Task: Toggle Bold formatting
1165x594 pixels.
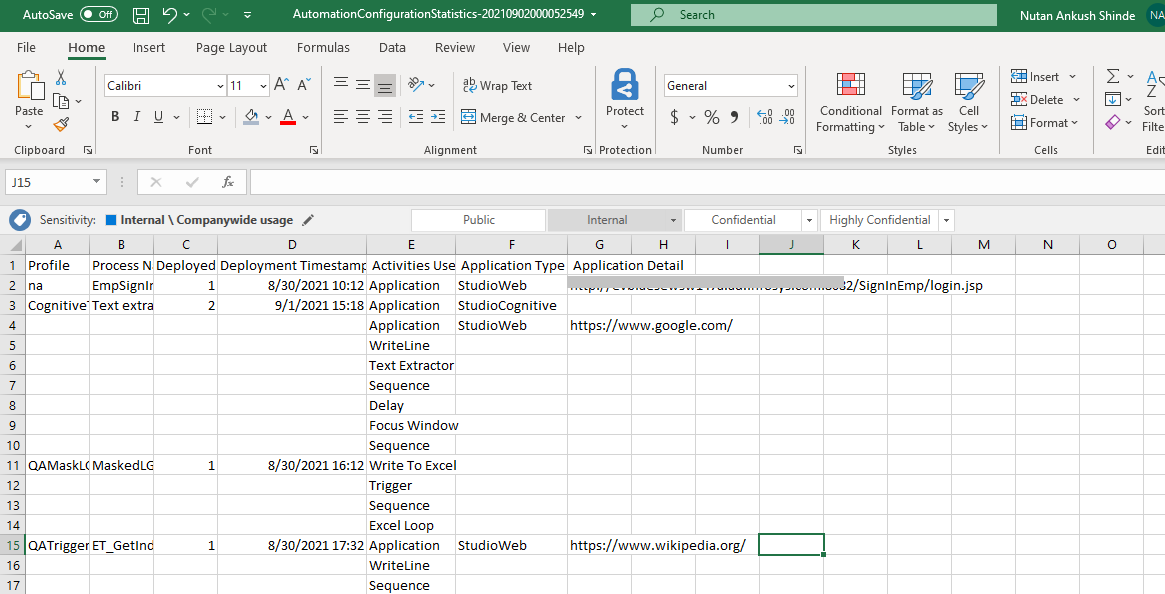Action: 115,117
